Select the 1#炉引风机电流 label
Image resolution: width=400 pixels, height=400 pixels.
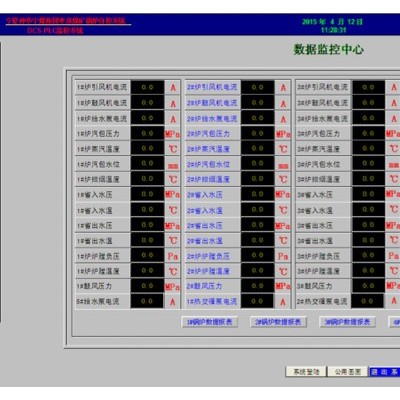[x=103, y=87]
